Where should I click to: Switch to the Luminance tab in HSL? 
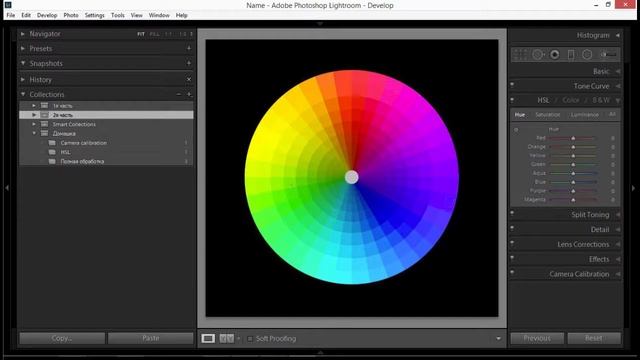(x=584, y=115)
